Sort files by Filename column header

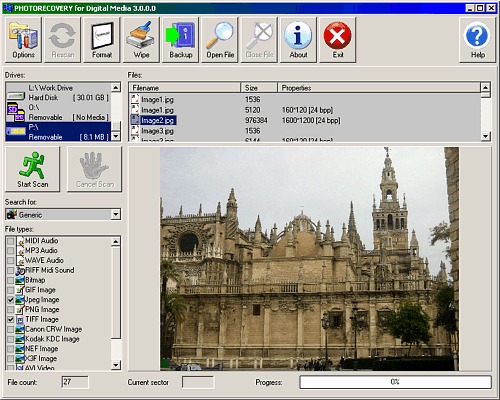click(x=185, y=88)
